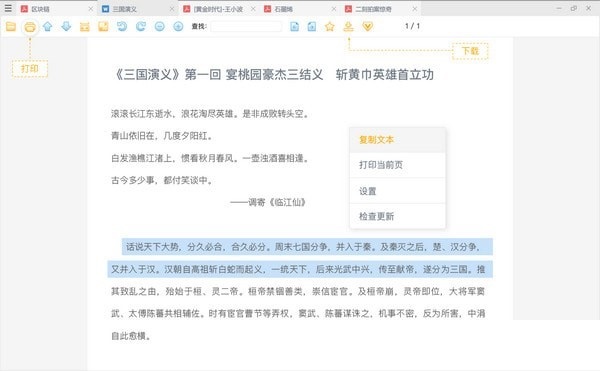Click the line 滚滚长江东逝水
This screenshot has height=371, width=600.
tap(210, 114)
